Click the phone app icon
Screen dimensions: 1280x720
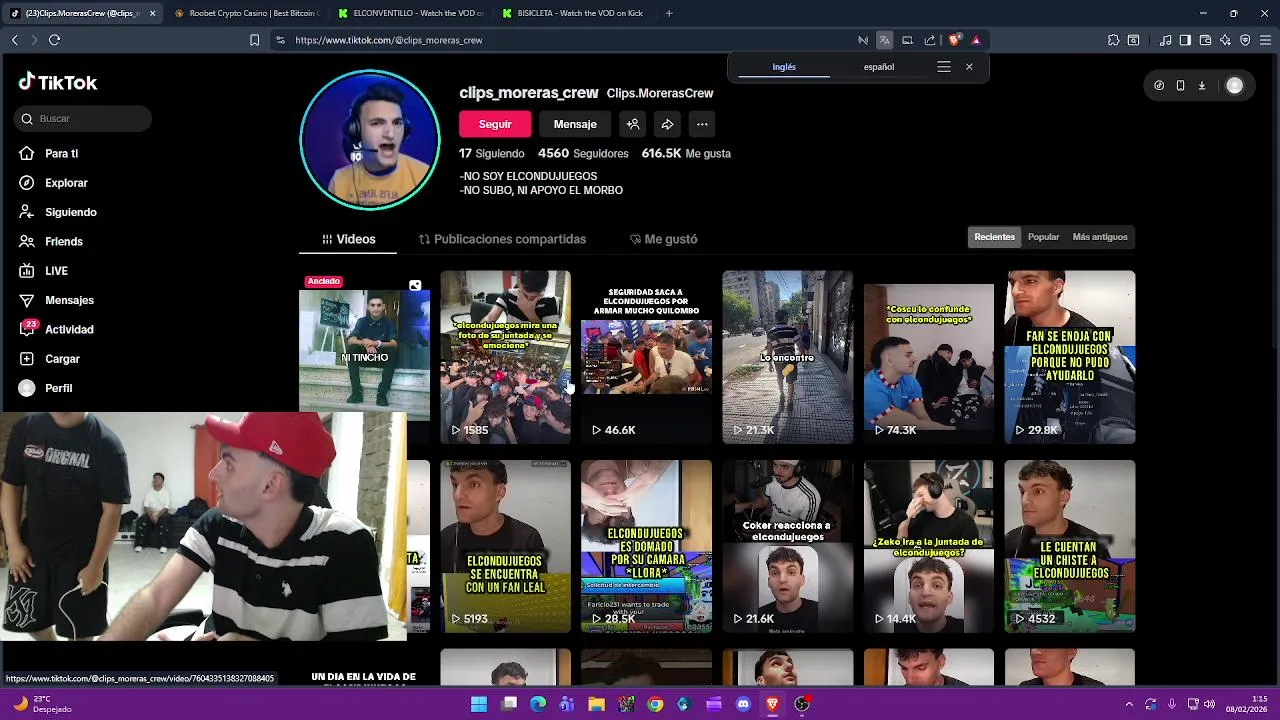tap(1180, 86)
